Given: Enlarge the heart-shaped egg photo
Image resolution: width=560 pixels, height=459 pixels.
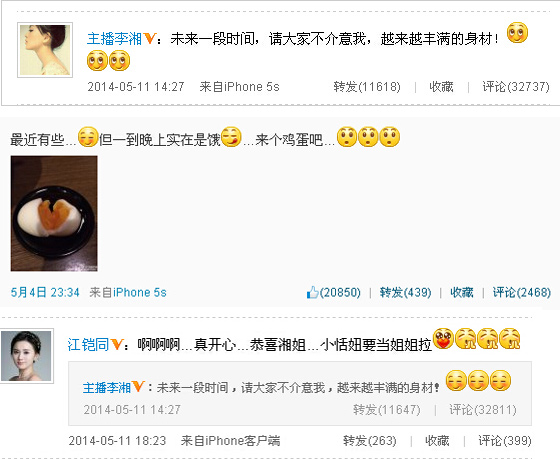Looking at the screenshot, I should 54,213.
